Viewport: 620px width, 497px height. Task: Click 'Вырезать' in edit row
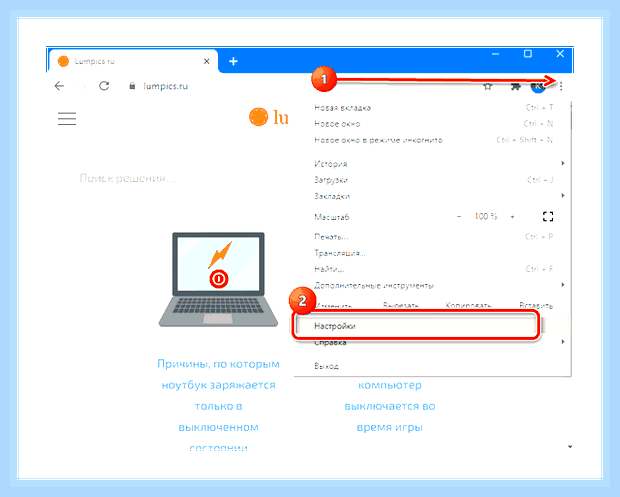[x=401, y=306]
